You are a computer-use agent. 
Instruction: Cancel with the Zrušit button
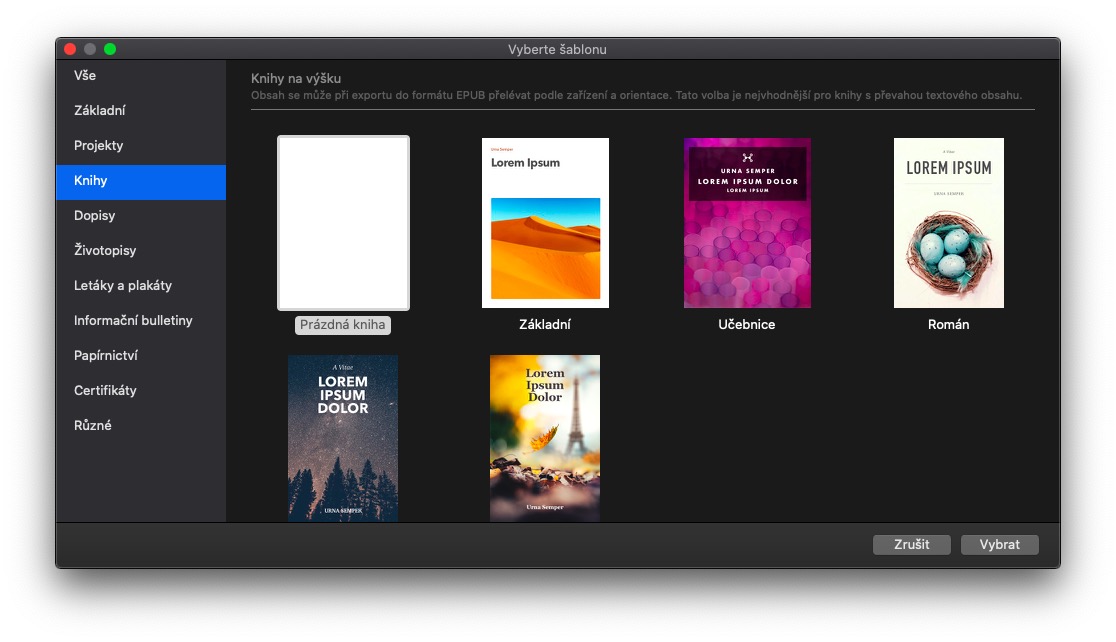tap(912, 544)
